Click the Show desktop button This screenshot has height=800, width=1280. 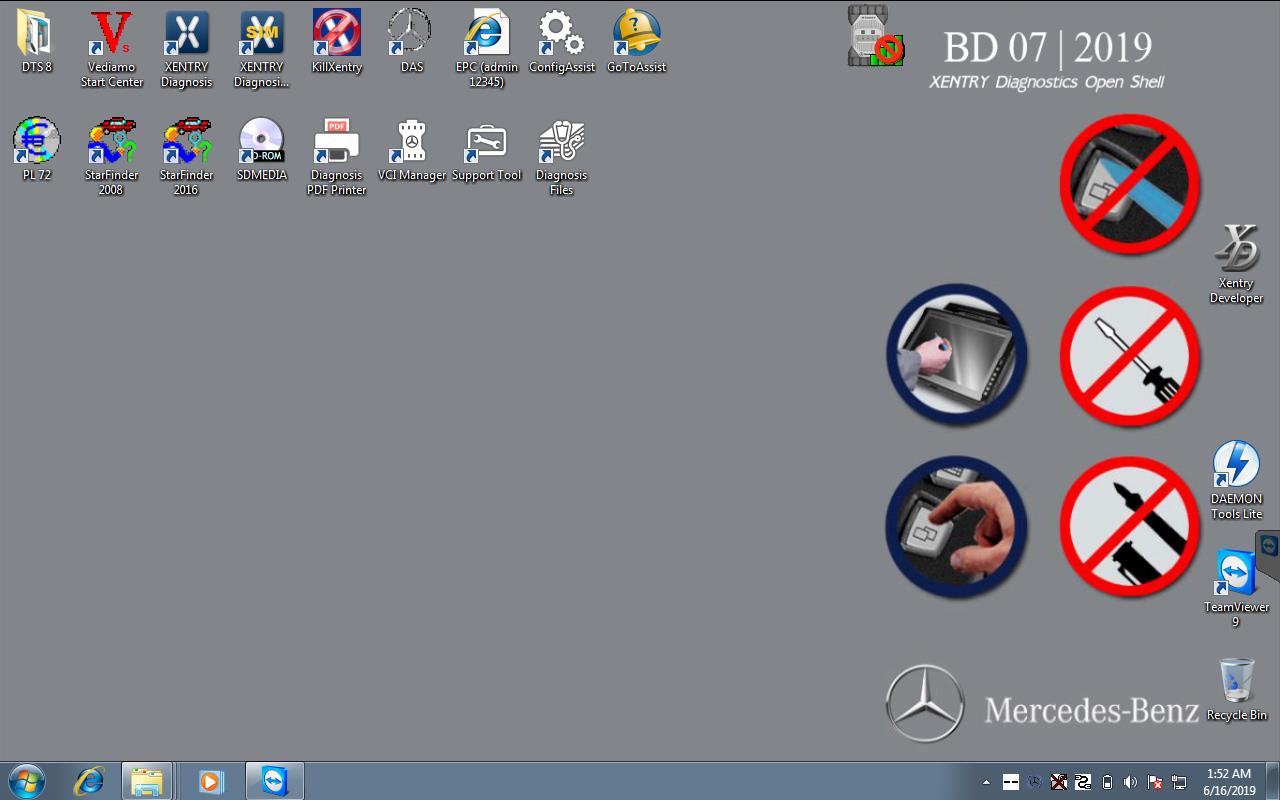(1273, 781)
